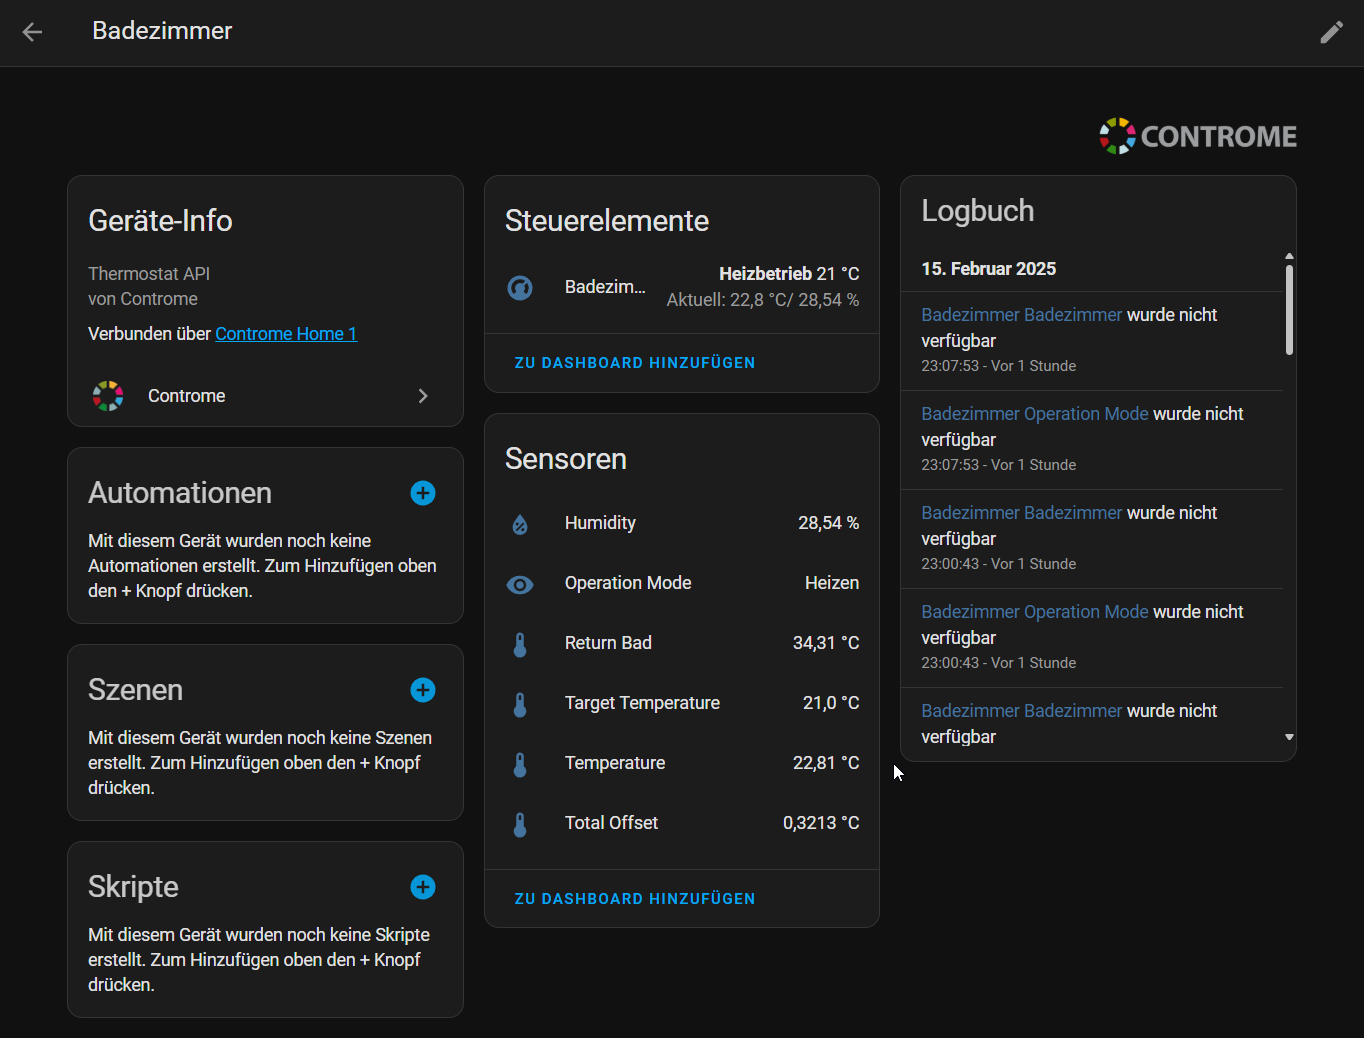Click first Badezimmer Badezimmer logbook entry link

tap(1021, 315)
